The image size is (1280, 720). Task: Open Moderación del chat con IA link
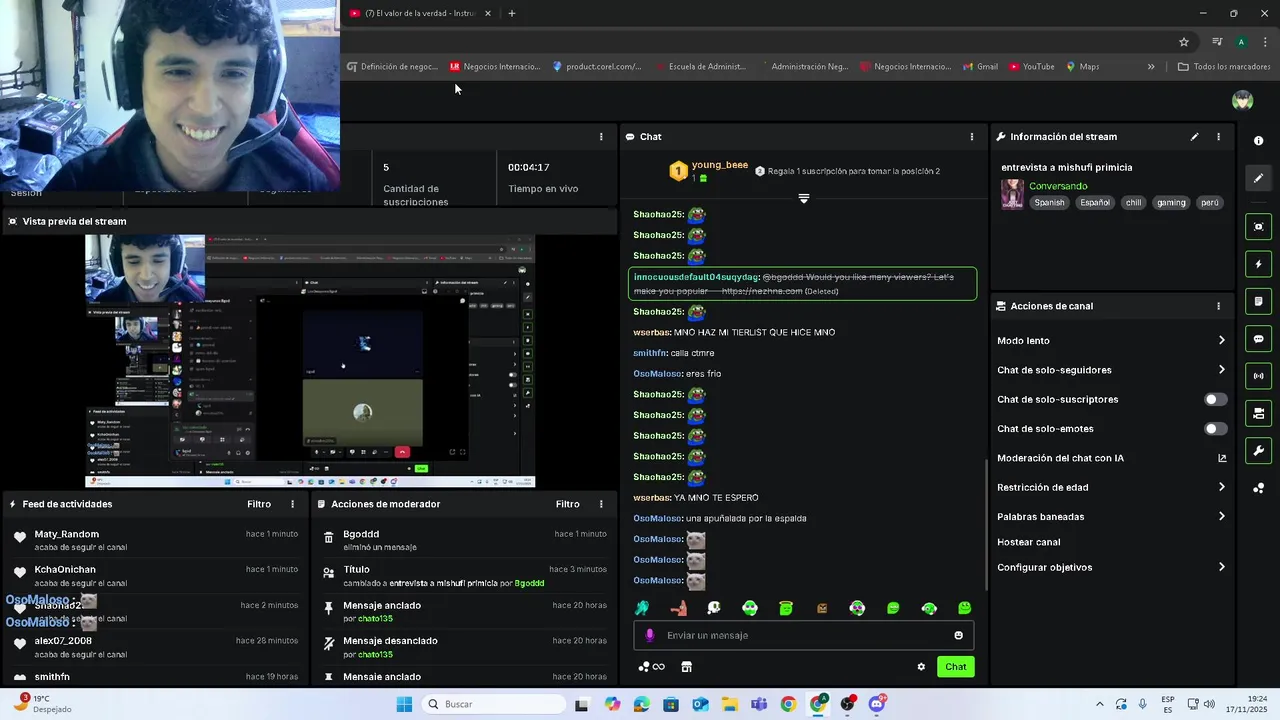[1111, 458]
